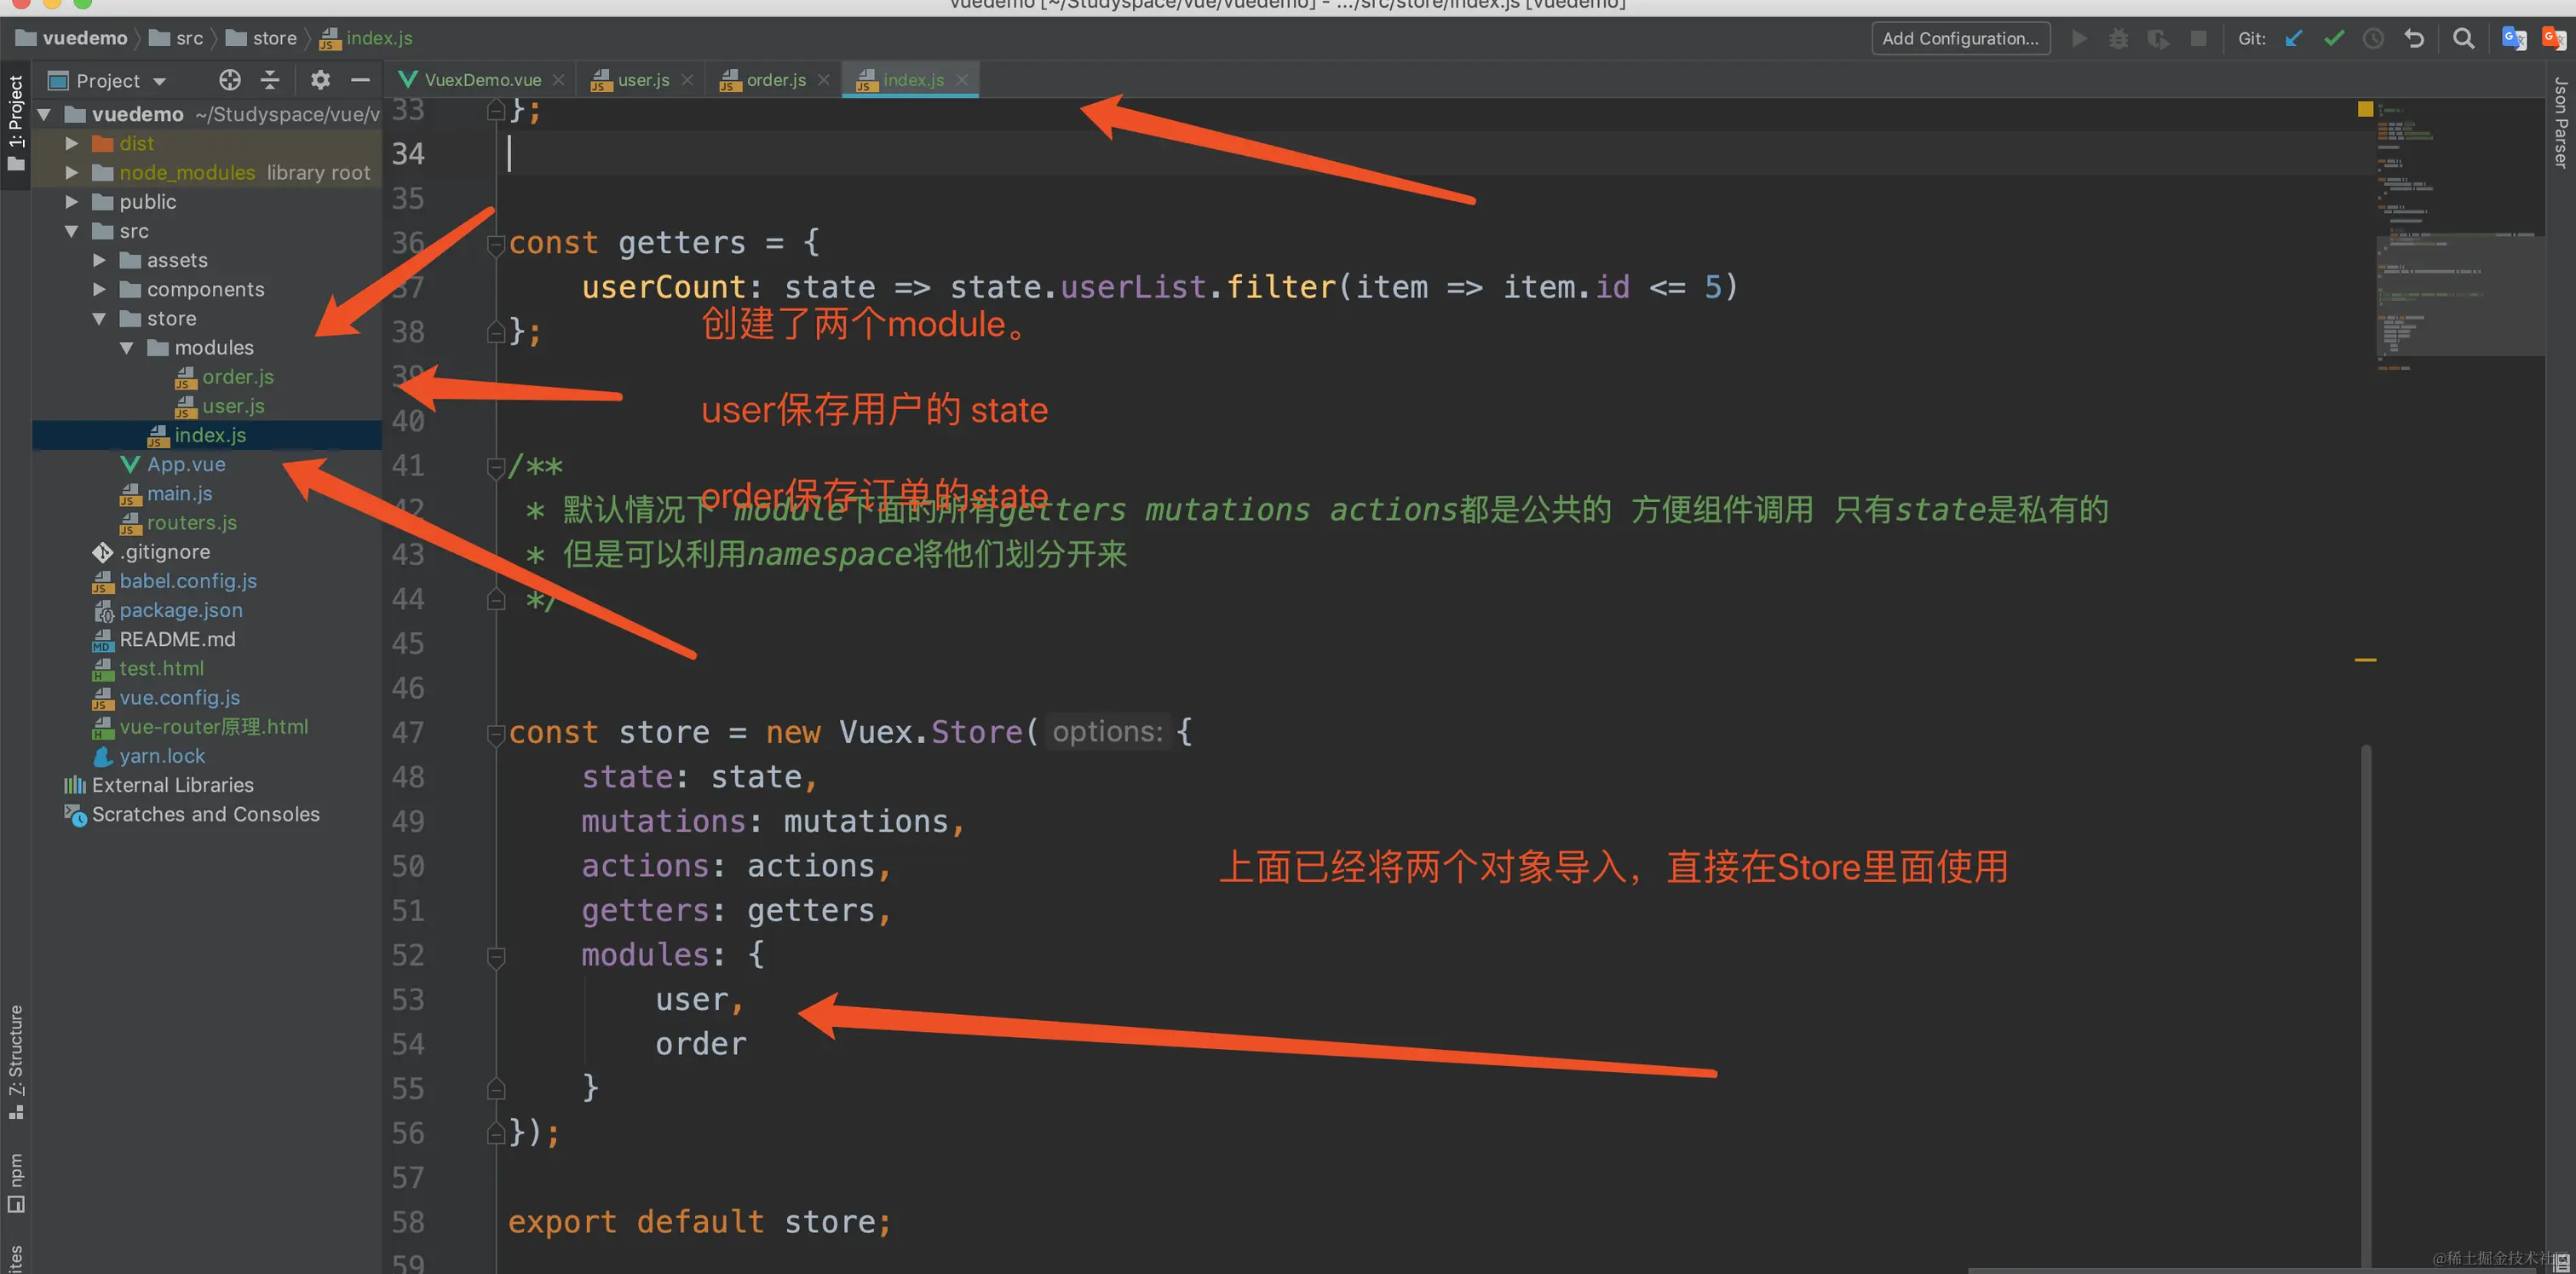Start debugging with the bug icon
The height and width of the screenshot is (1274, 2576).
point(2119,38)
